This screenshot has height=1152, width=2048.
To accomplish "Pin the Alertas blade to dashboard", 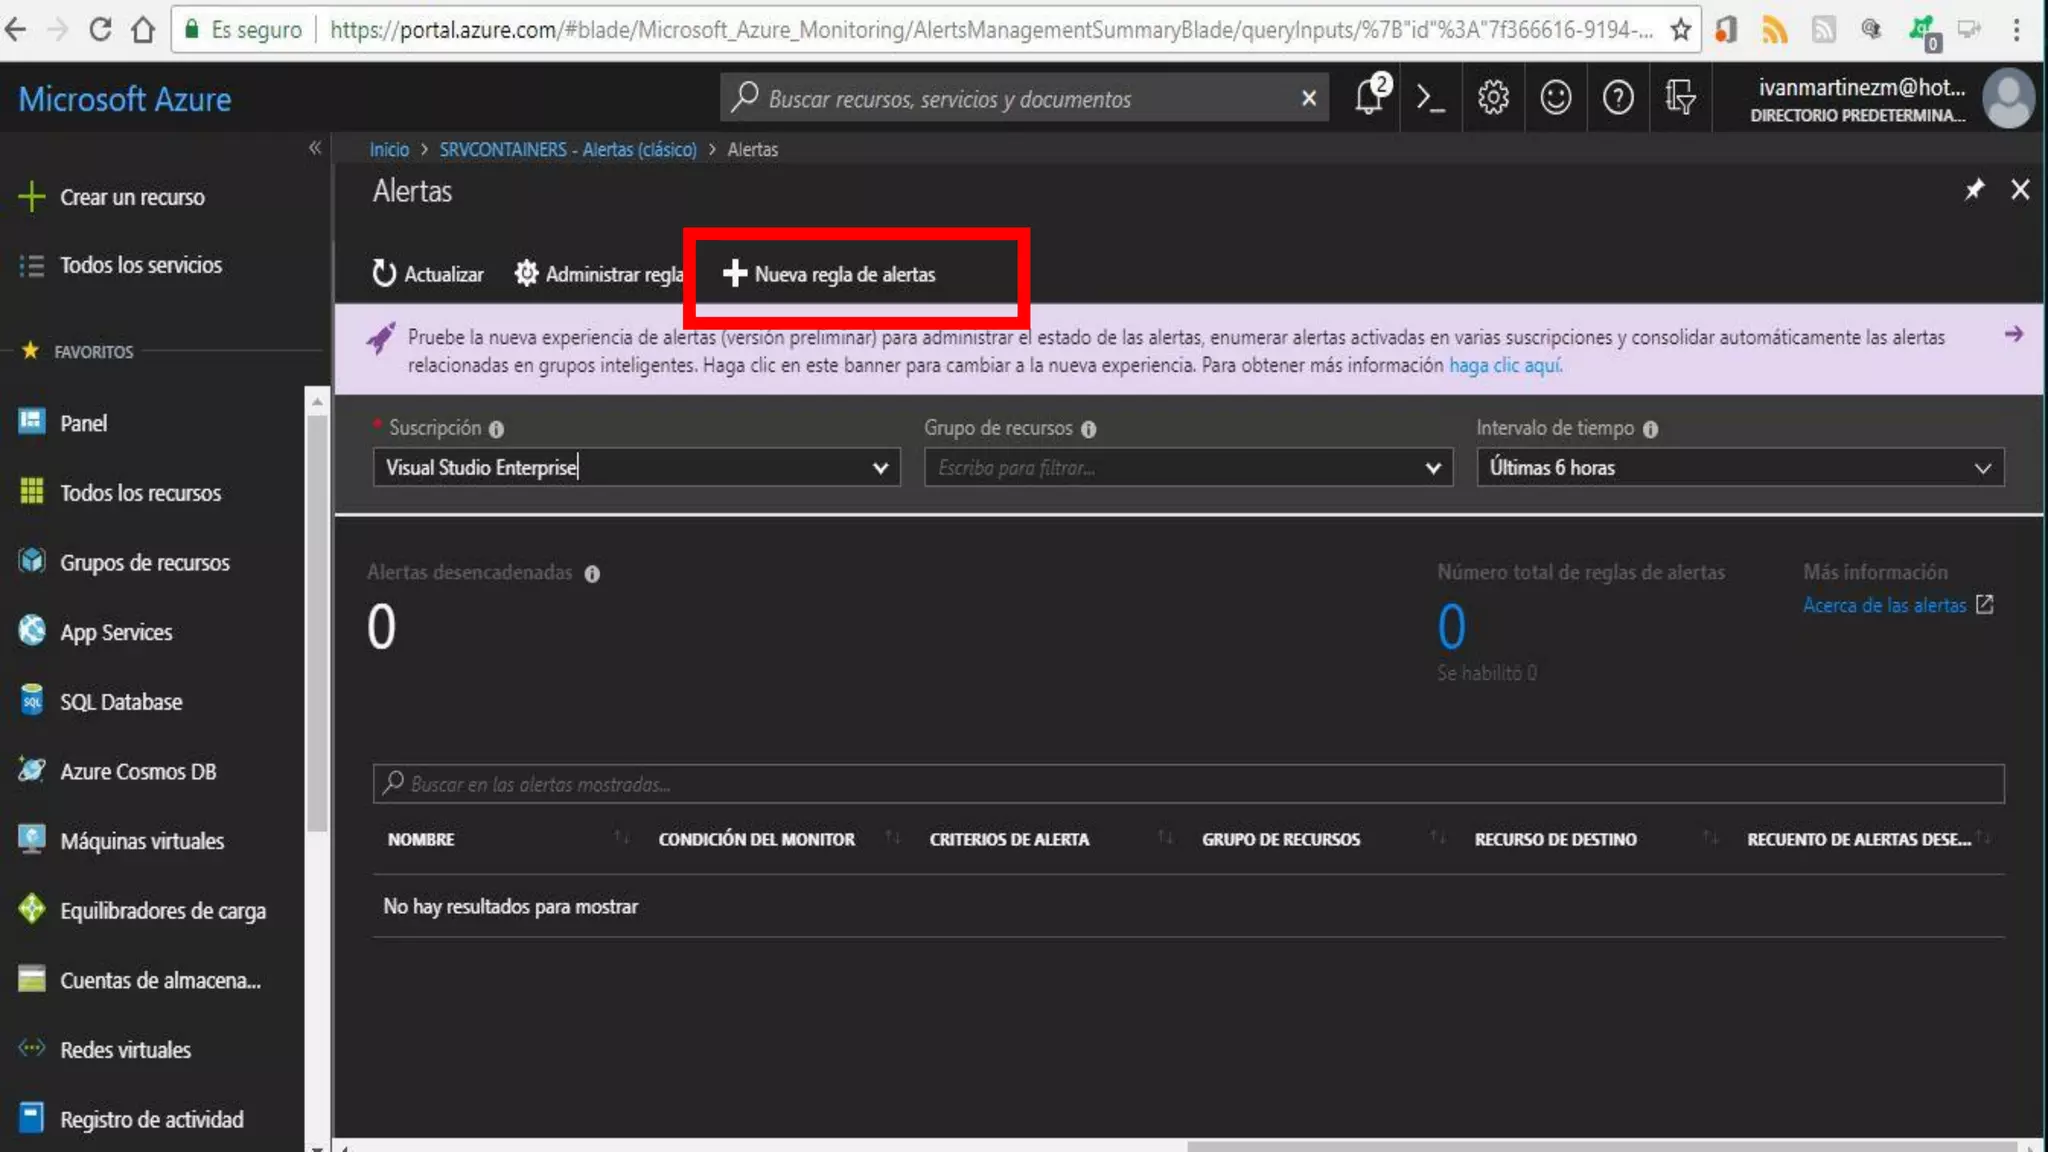I will pos(1974,190).
